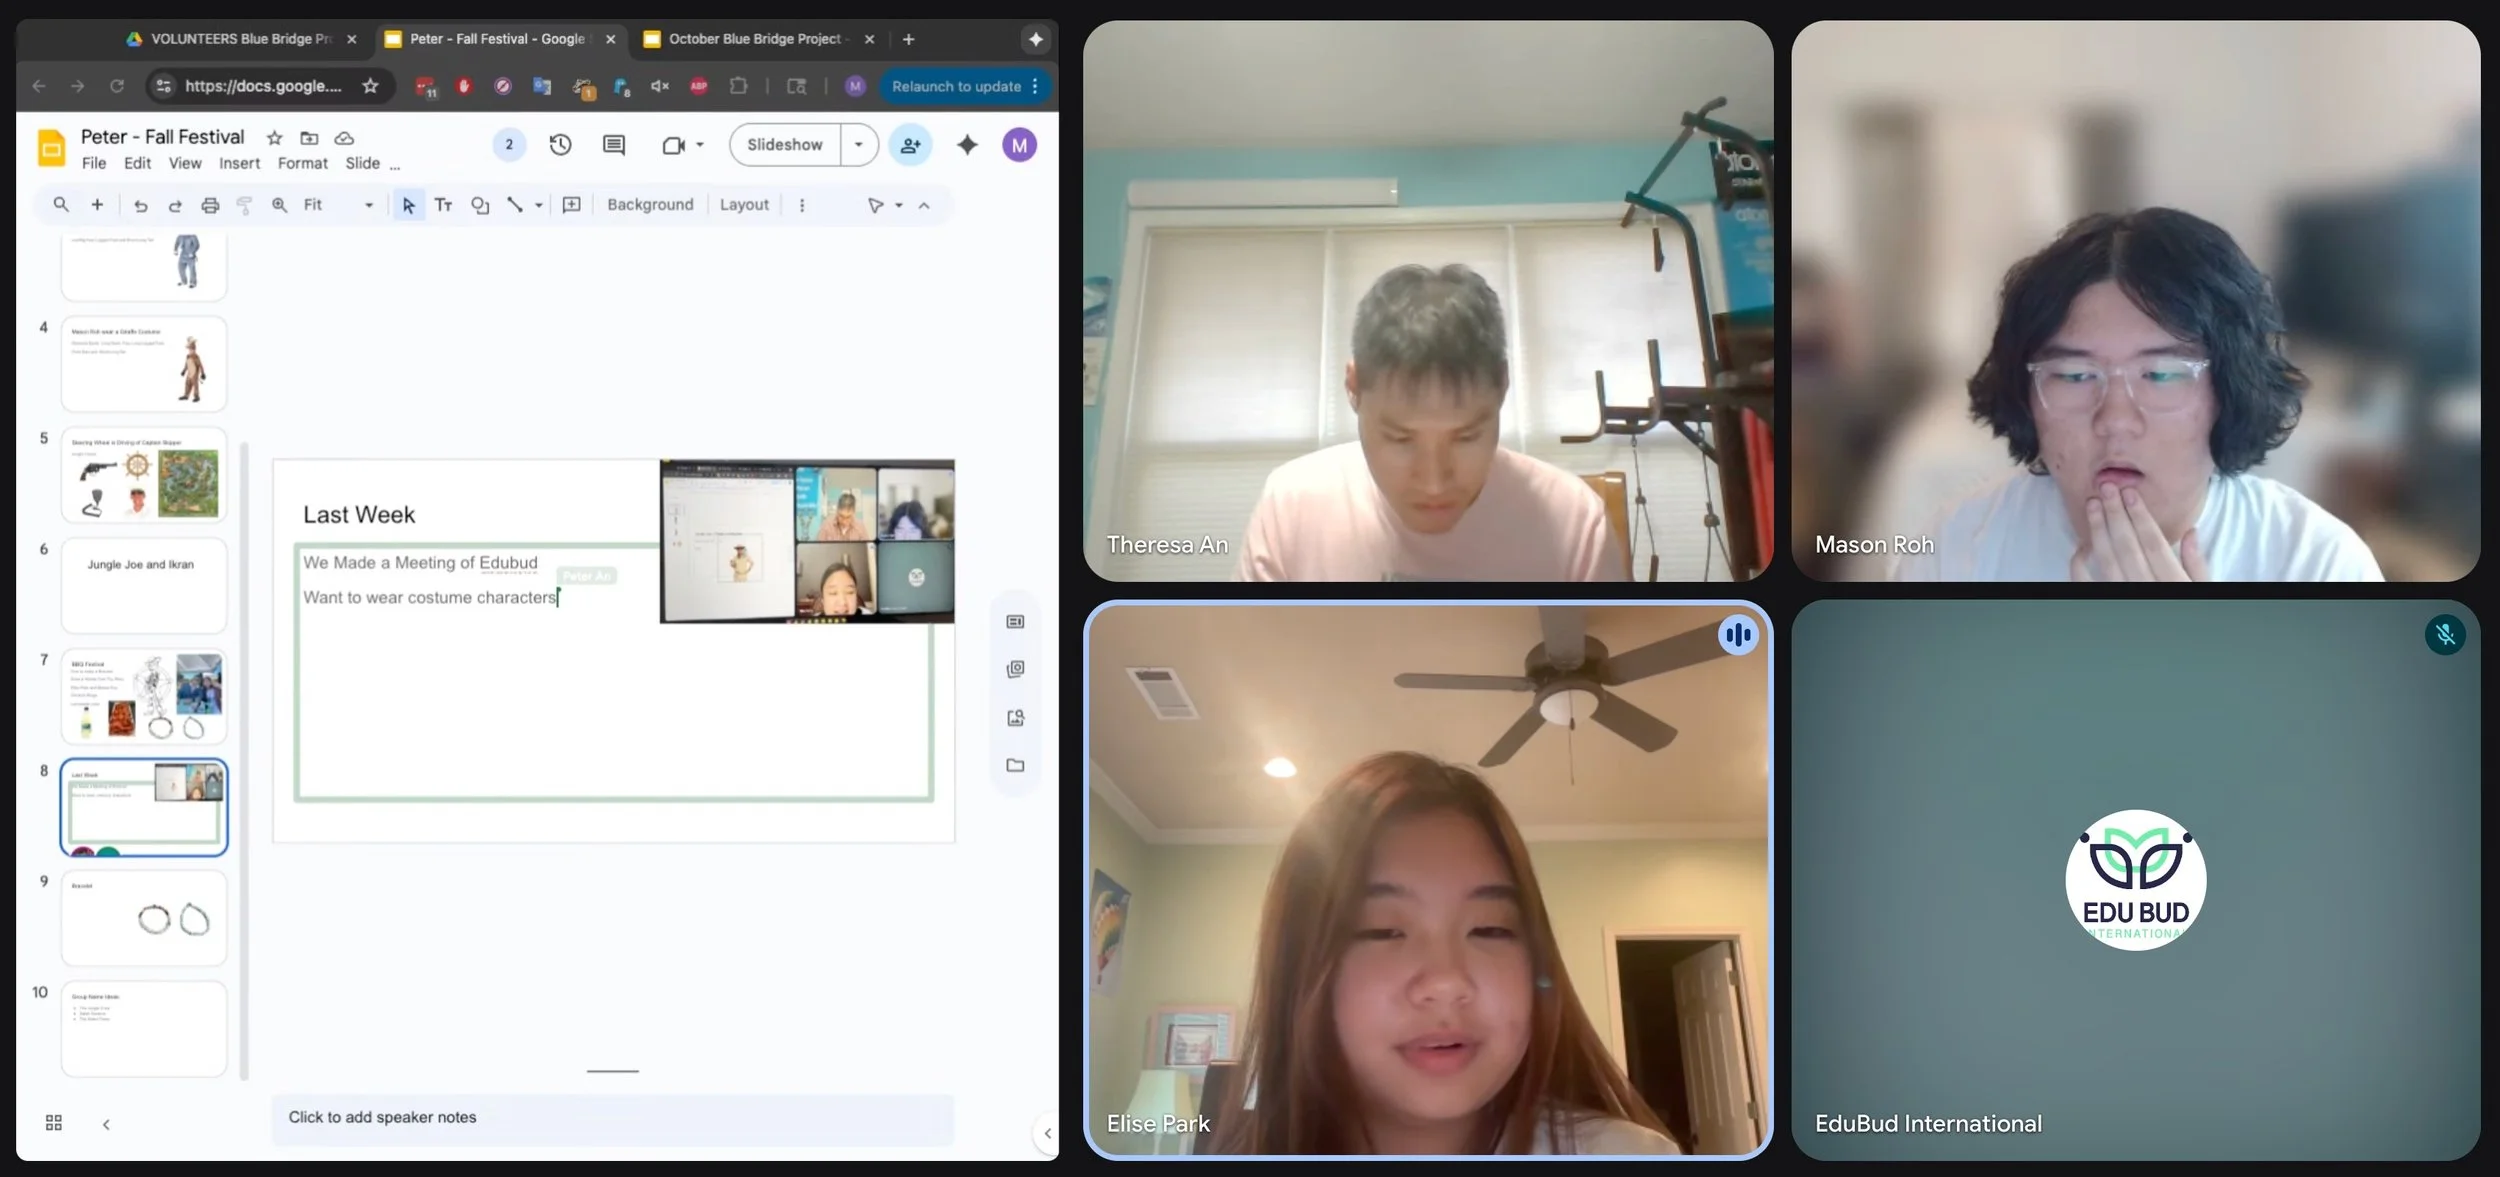The height and width of the screenshot is (1177, 2500).
Task: Show all comments panel
Action: tap(614, 145)
